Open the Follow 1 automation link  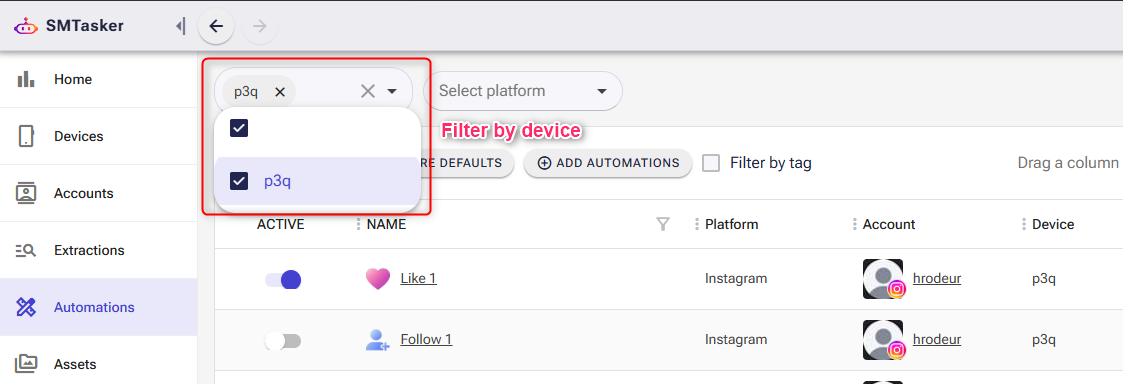click(x=426, y=339)
